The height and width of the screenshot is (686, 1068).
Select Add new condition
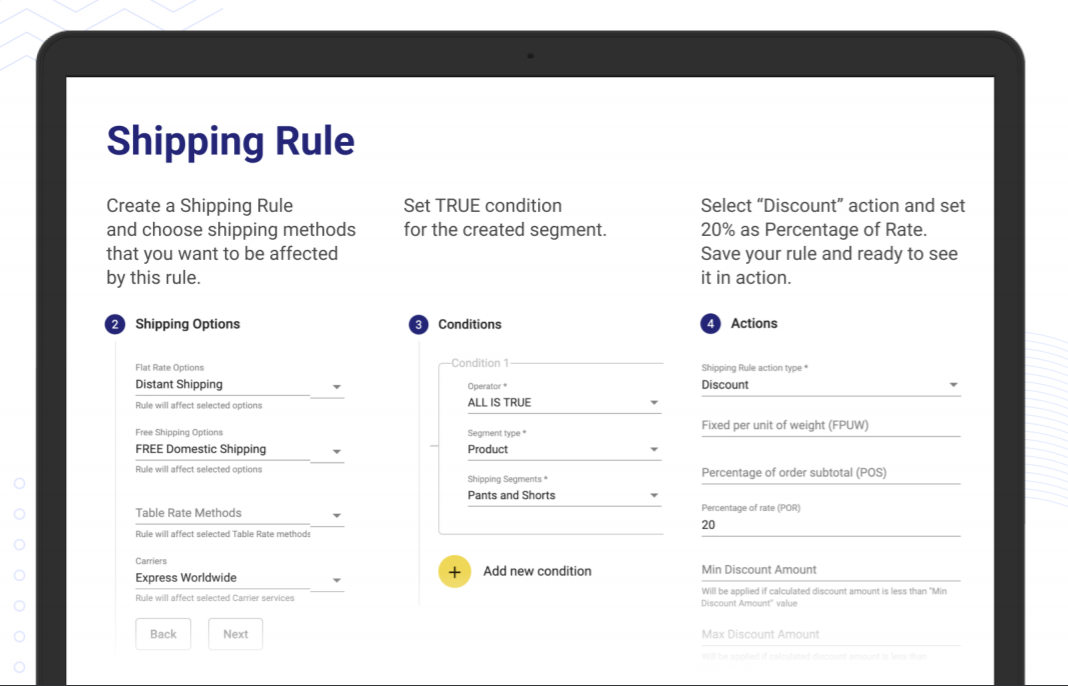(537, 571)
